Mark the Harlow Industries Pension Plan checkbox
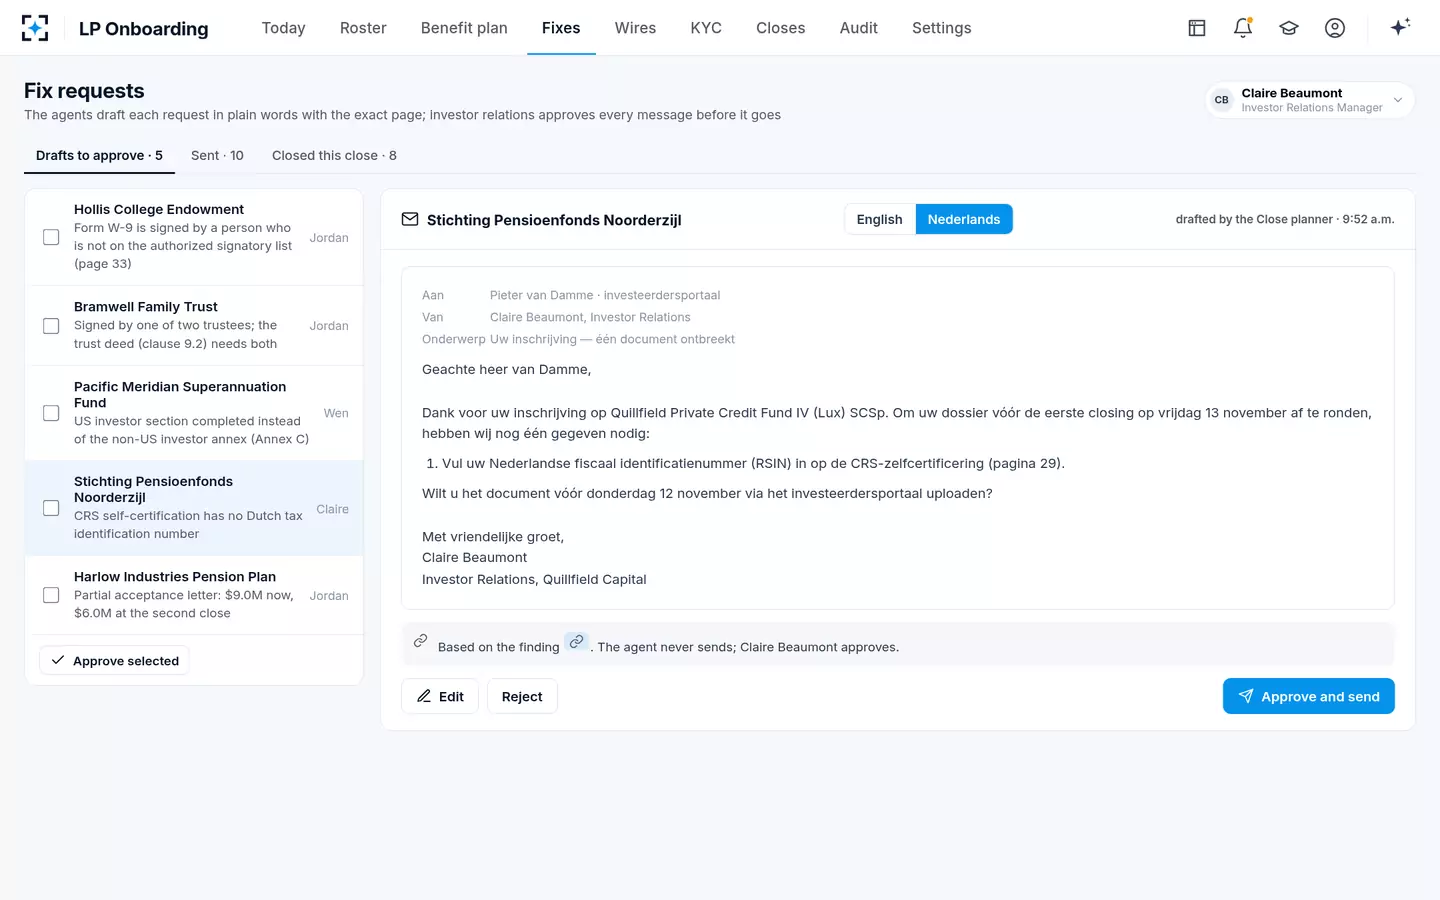Viewport: 1440px width, 900px height. coord(51,595)
